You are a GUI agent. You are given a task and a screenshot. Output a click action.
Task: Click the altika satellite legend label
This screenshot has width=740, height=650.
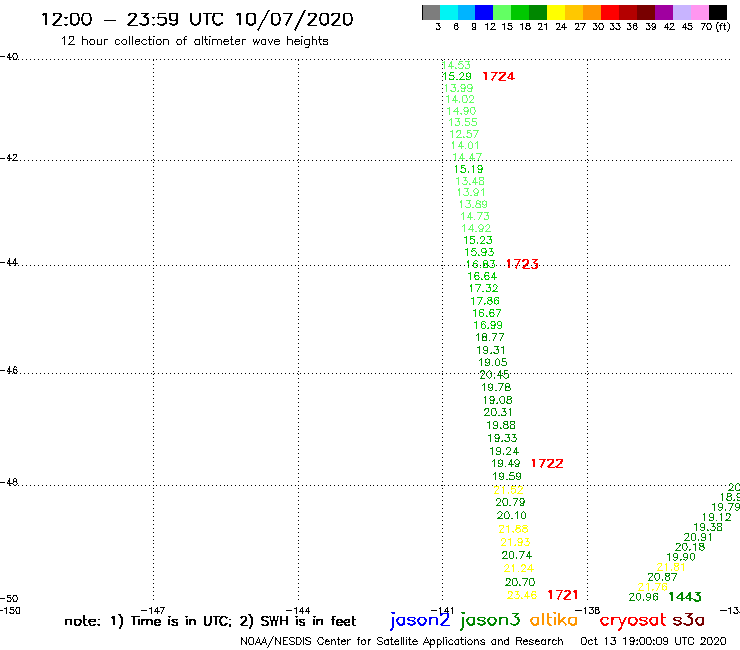554,620
